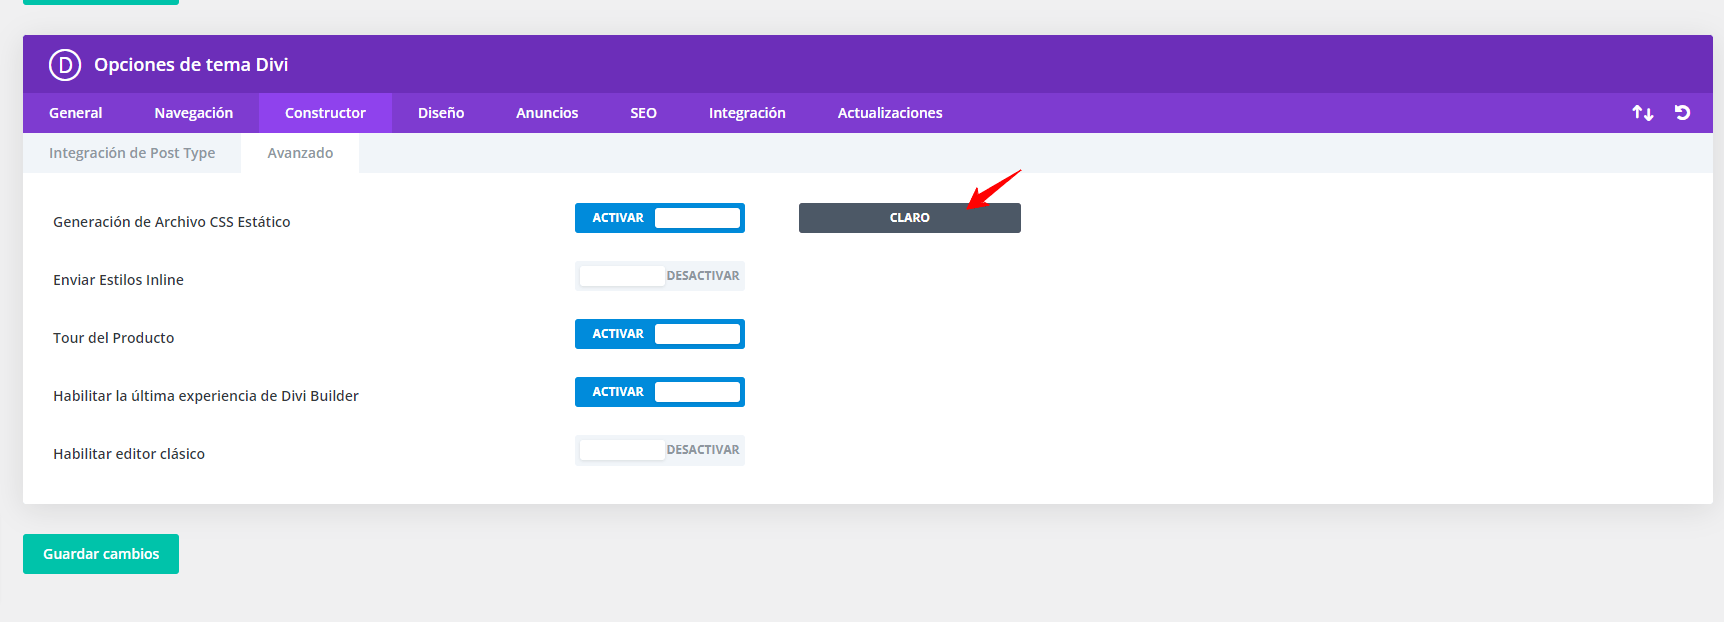Click the Divi logo icon in the header

pos(65,65)
